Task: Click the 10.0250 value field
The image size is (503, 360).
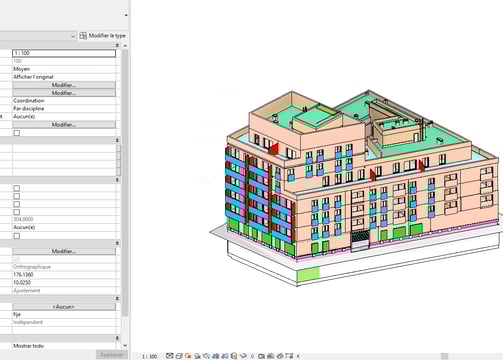Action: click(64, 283)
